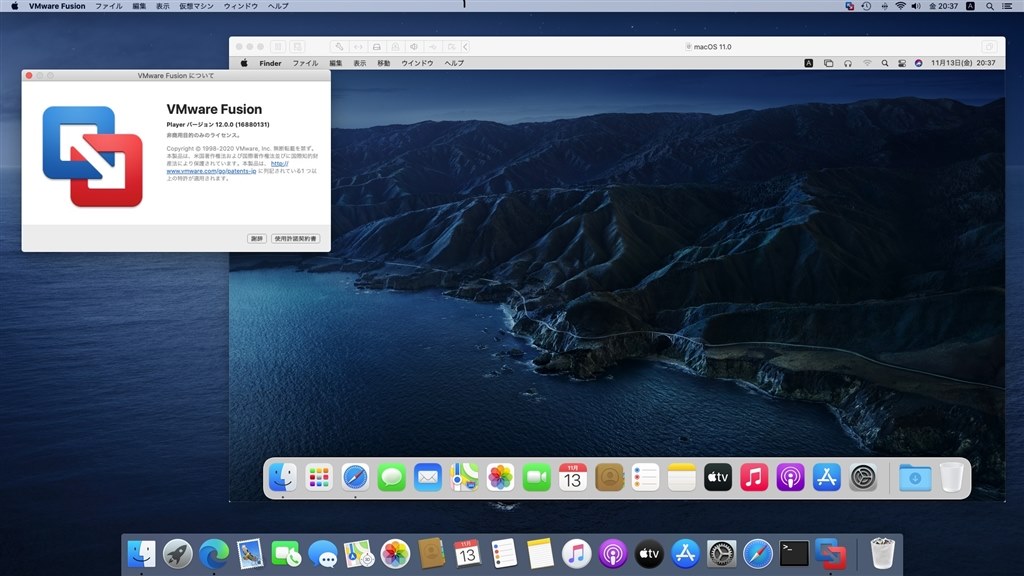This screenshot has height=576, width=1024.
Task: Open the host ウィンドウ menu
Action: tap(240, 6)
